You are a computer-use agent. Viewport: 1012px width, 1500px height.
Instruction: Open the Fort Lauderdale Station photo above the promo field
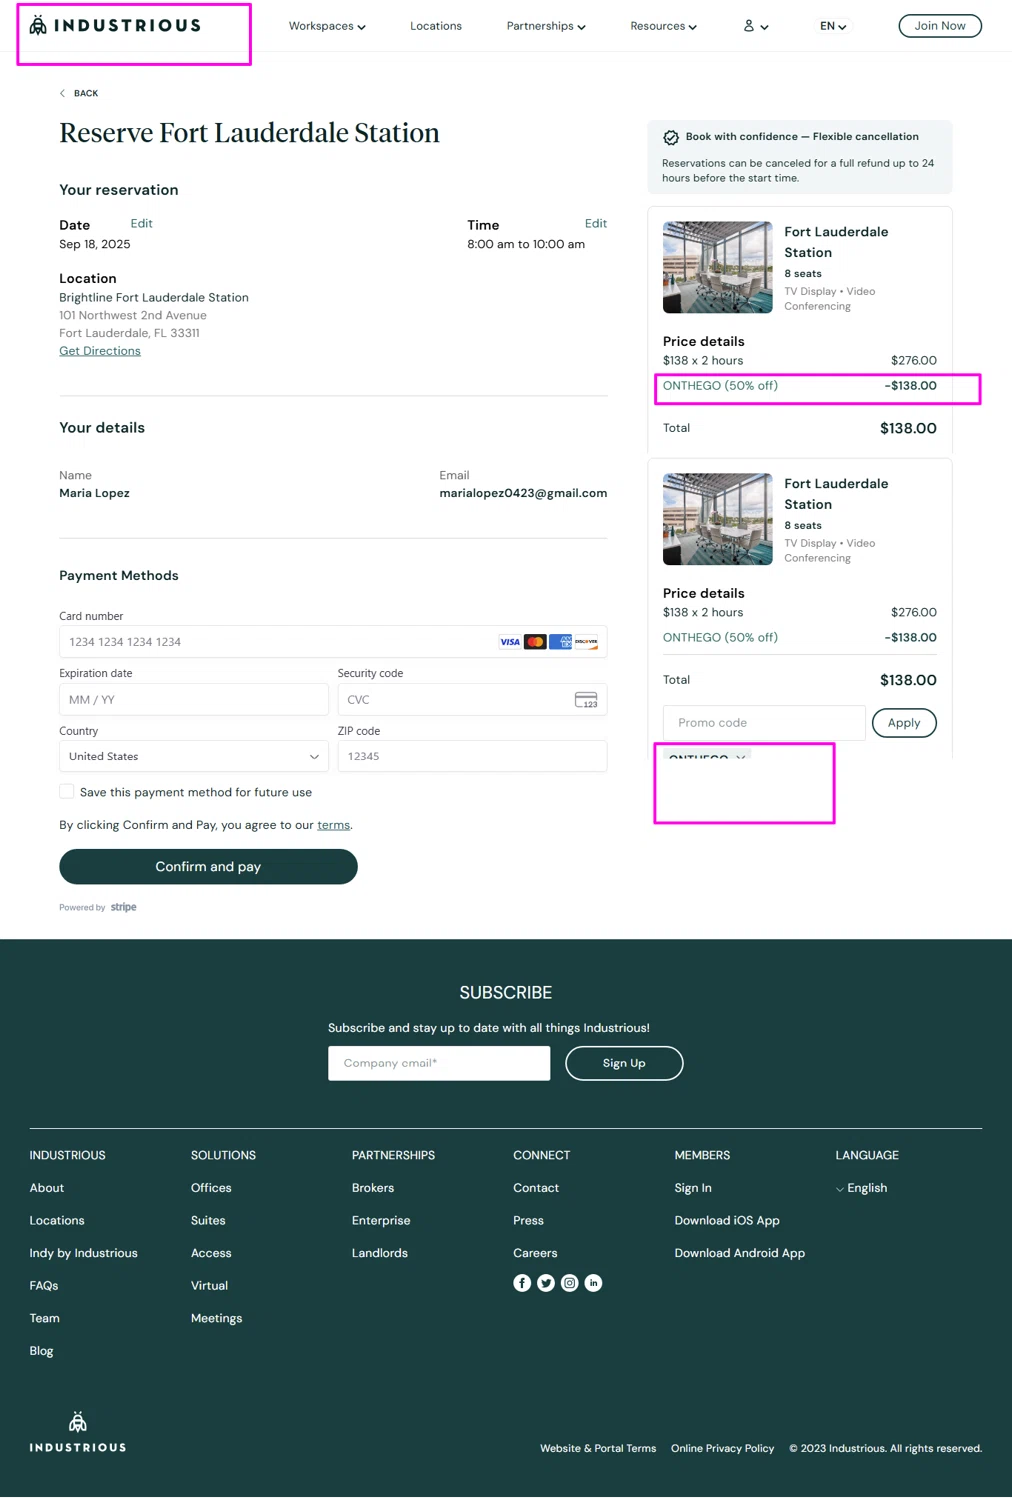point(718,519)
